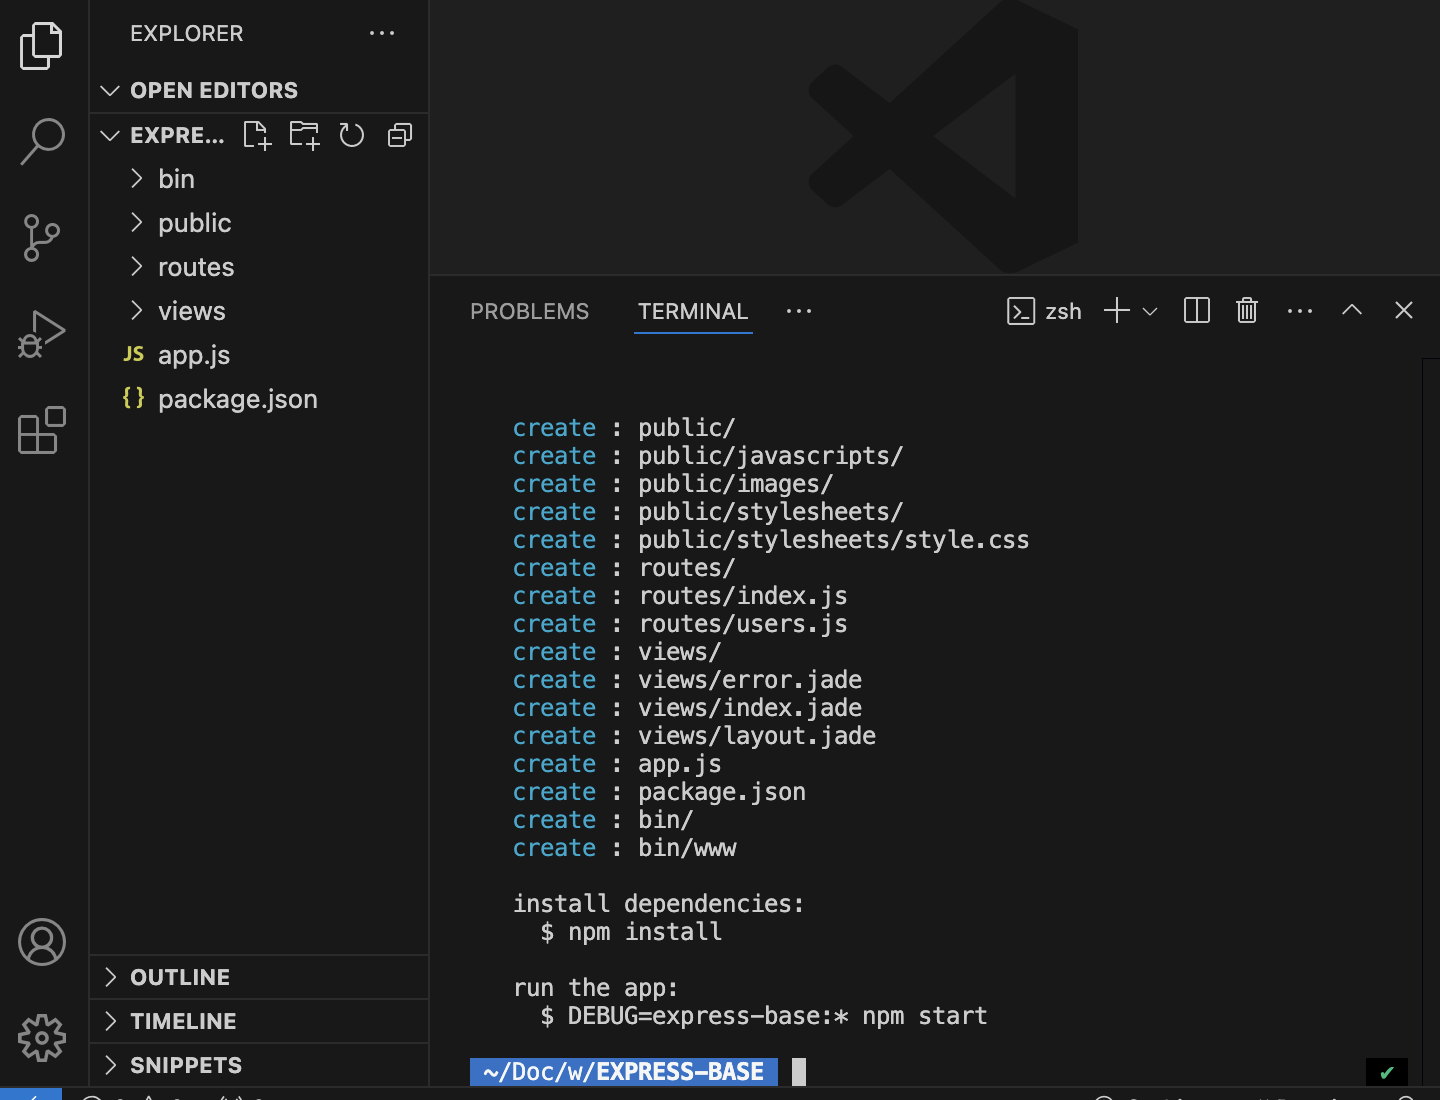Viewport: 1440px width, 1100px height.
Task: Open the Source Control view
Action: [41, 238]
